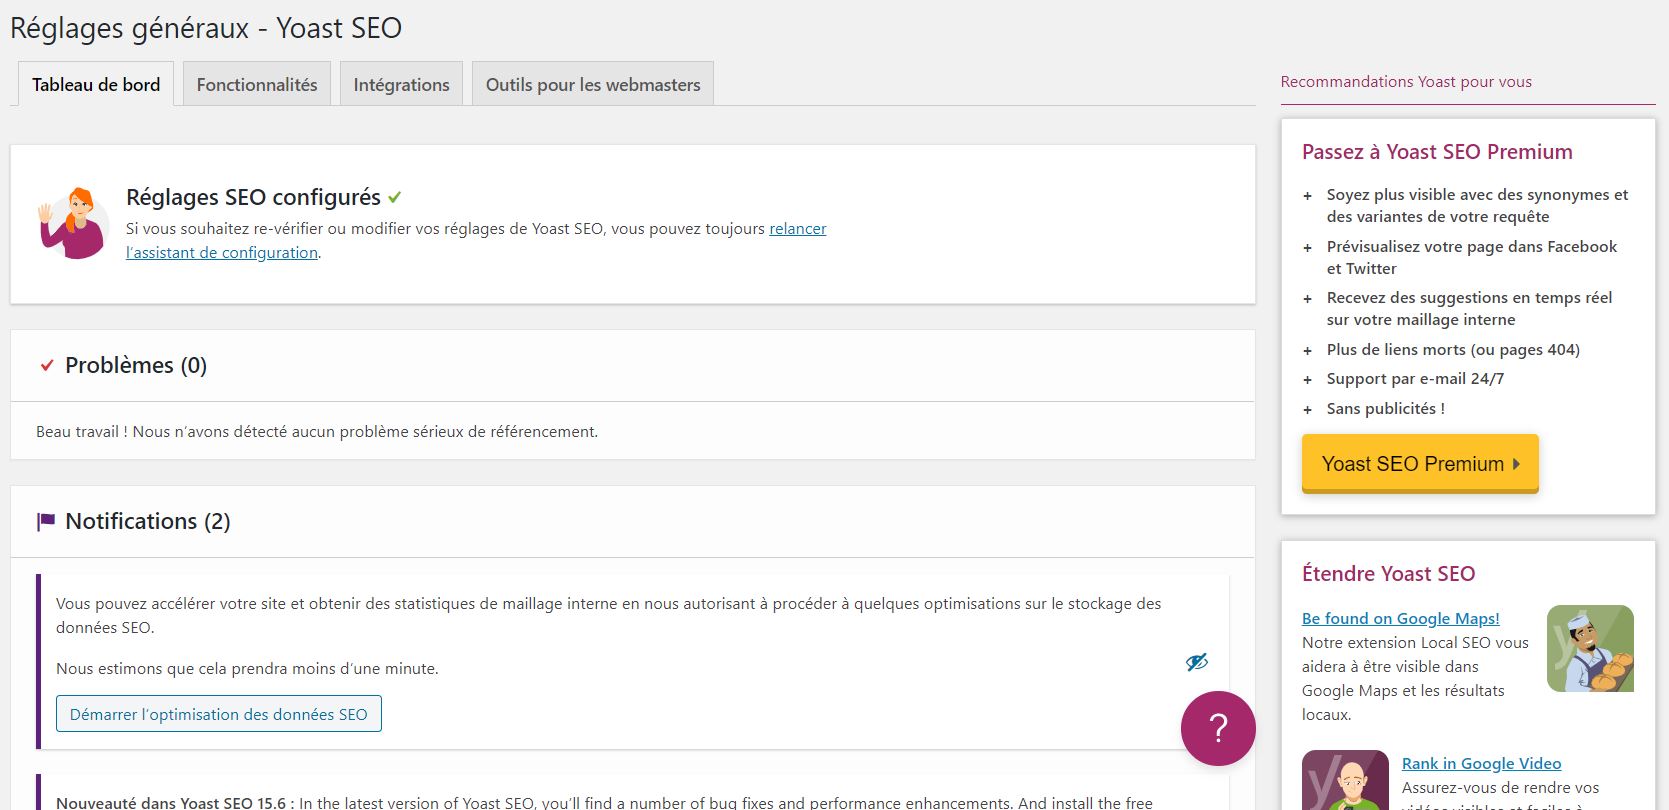This screenshot has height=810, width=1669.
Task: Click the green check next to Réglages SEO configurés
Action: 395,197
